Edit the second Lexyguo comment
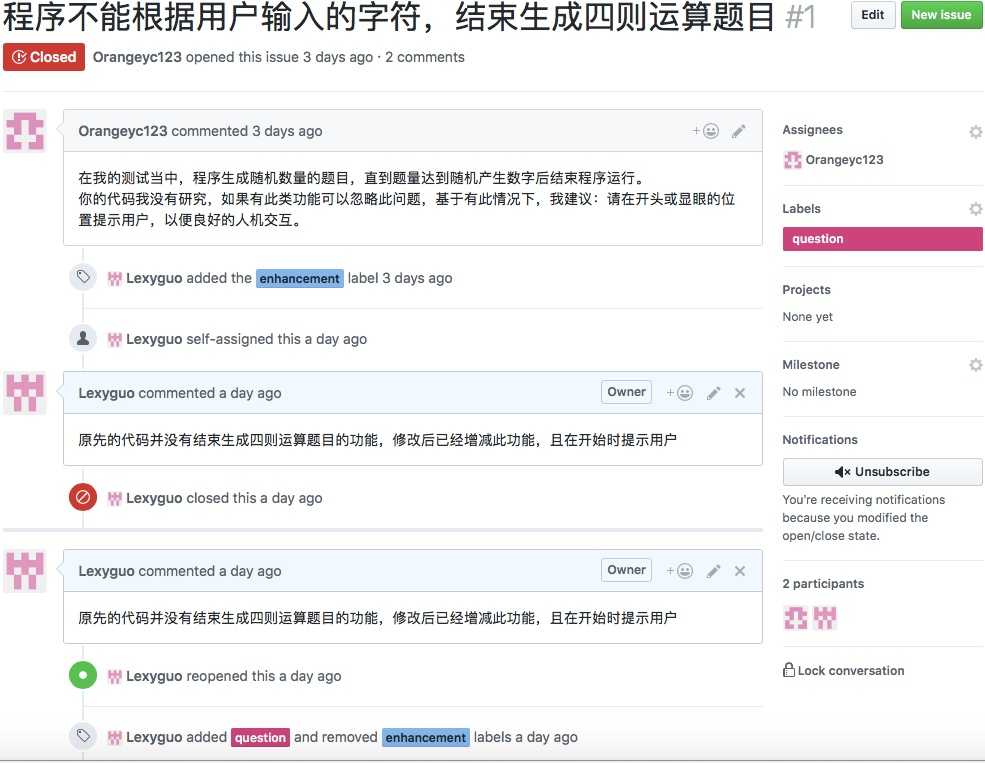 713,571
